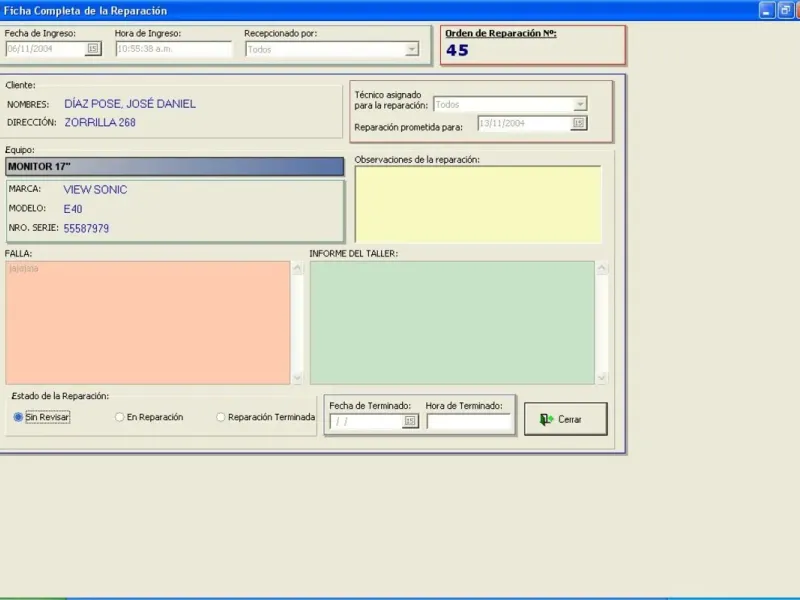The width and height of the screenshot is (800, 600).
Task: Click the Orden de Reparación Nº label
Action: 501,33
